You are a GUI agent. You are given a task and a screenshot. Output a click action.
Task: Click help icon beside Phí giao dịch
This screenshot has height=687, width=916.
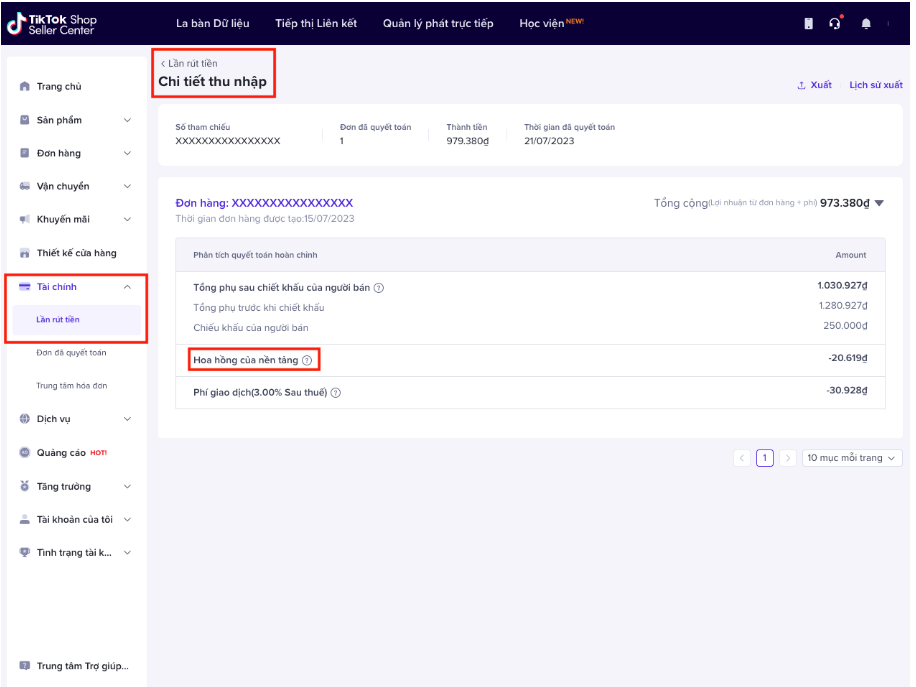(x=336, y=393)
